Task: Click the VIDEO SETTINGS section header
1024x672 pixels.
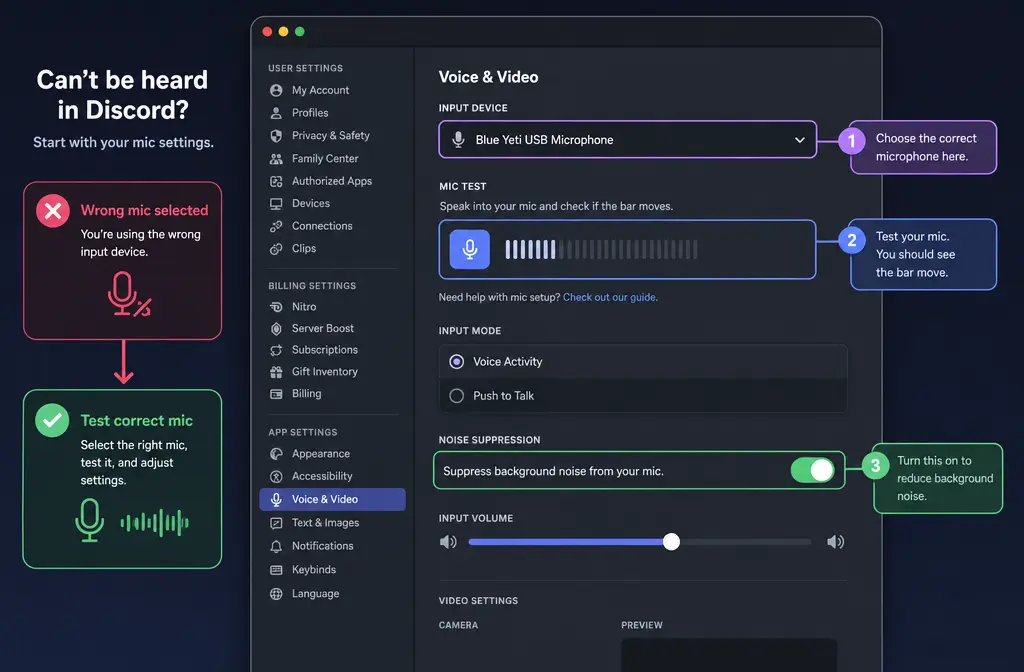Action: 478,601
